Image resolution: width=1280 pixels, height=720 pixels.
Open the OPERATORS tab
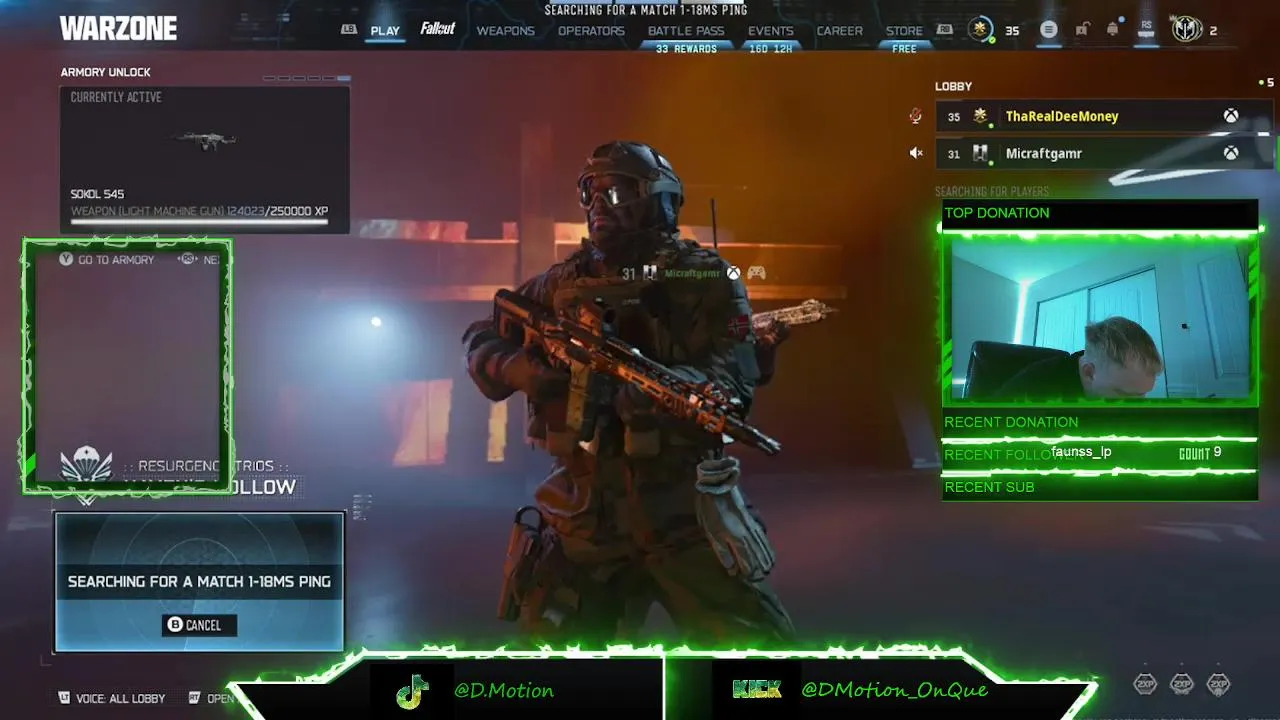tap(591, 31)
